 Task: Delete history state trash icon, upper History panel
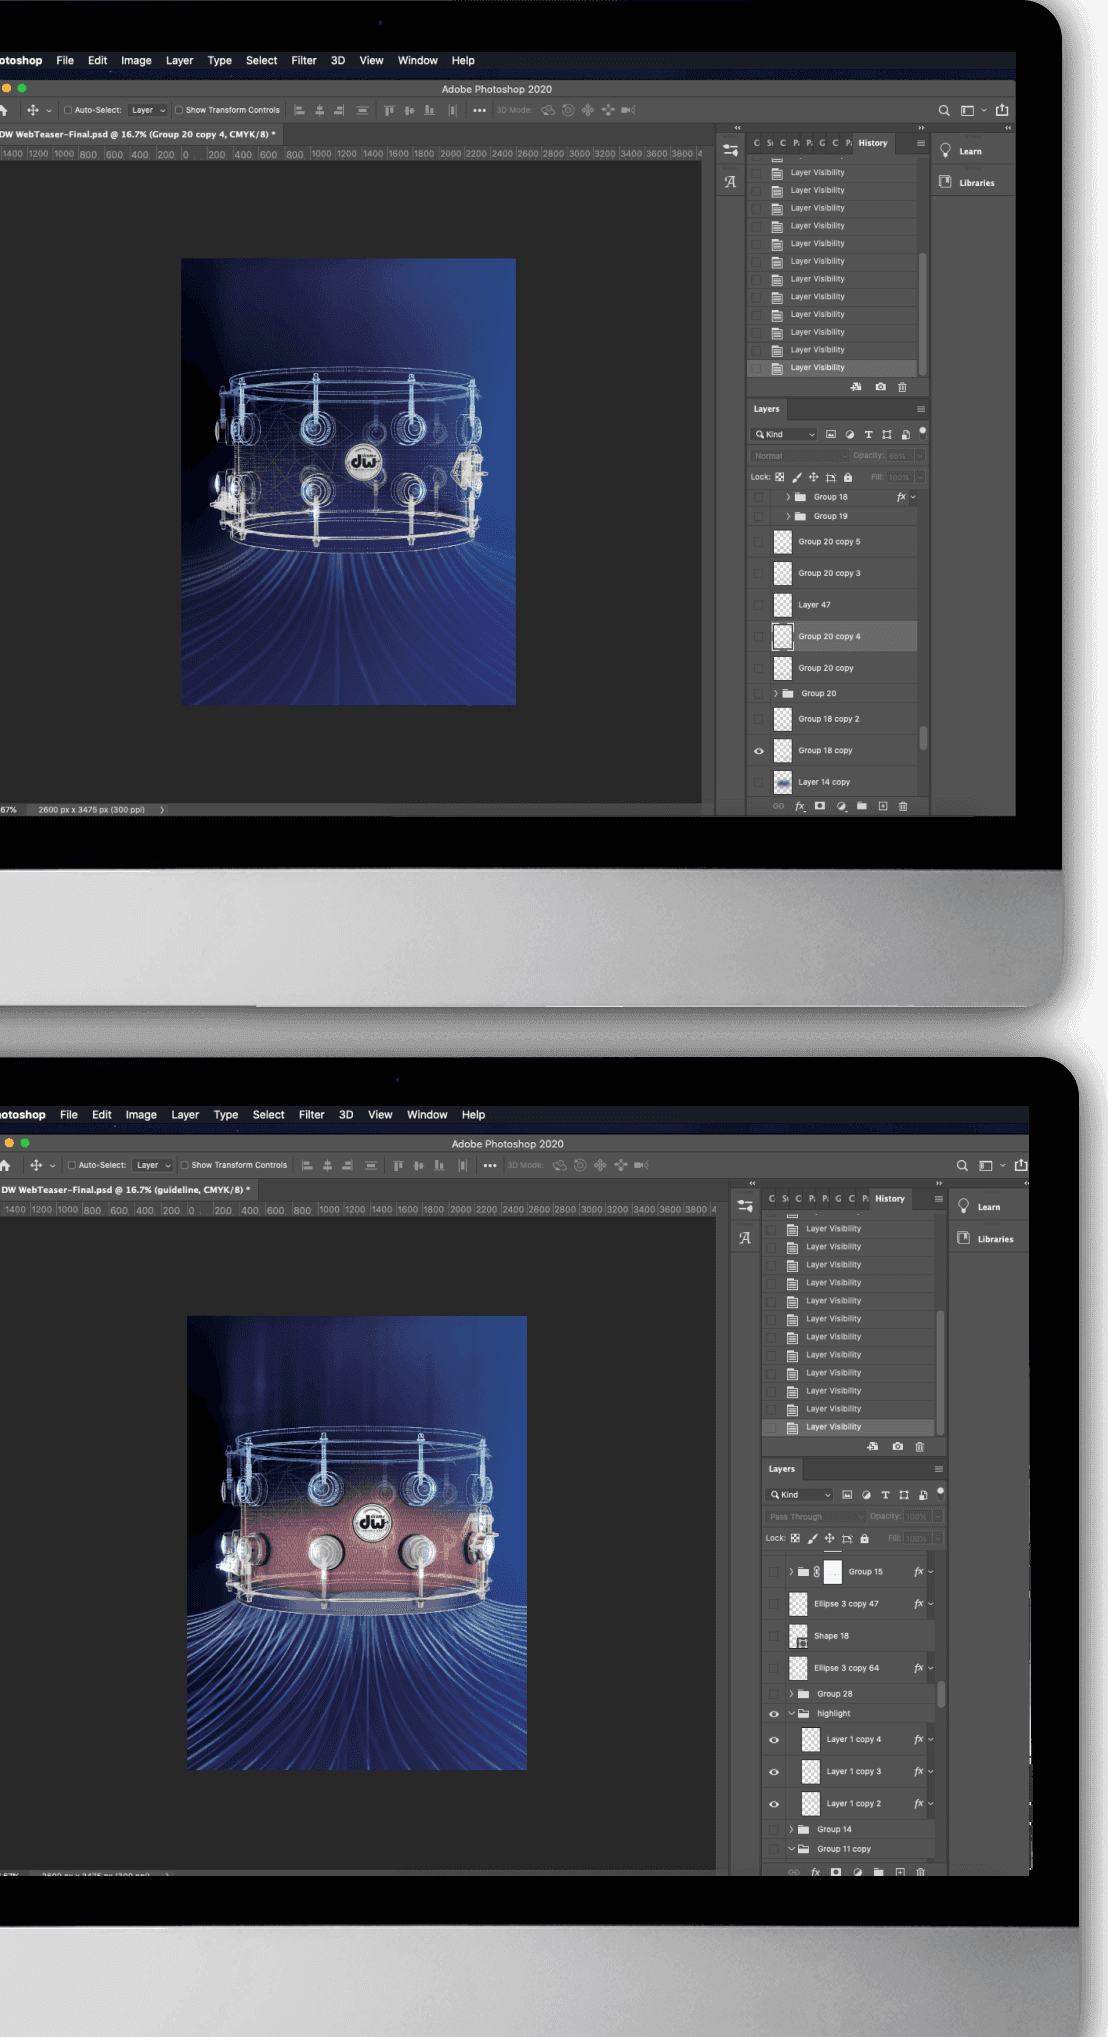click(x=902, y=387)
